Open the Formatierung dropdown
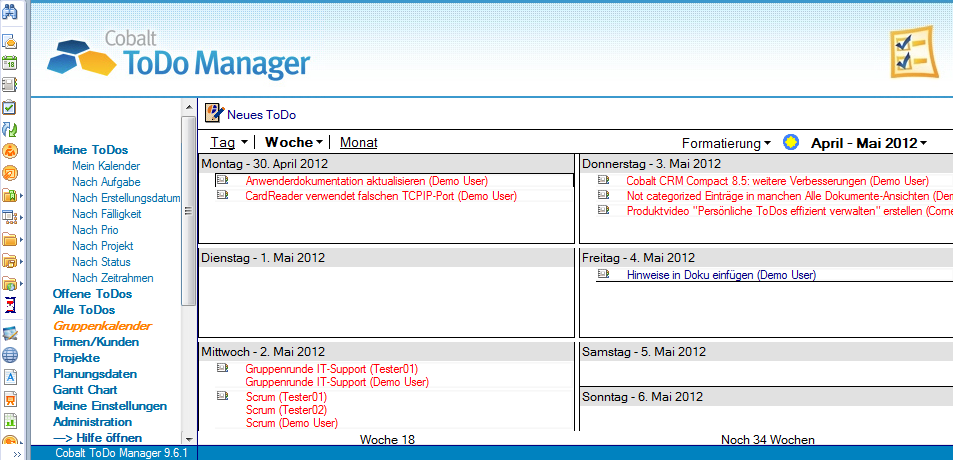Screen dimensions: 953x460 coord(726,143)
